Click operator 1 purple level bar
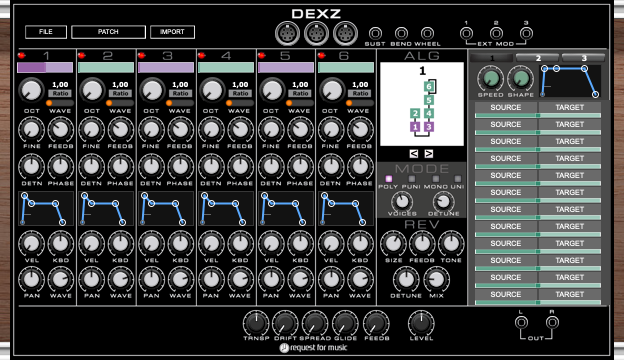 [x=45, y=68]
